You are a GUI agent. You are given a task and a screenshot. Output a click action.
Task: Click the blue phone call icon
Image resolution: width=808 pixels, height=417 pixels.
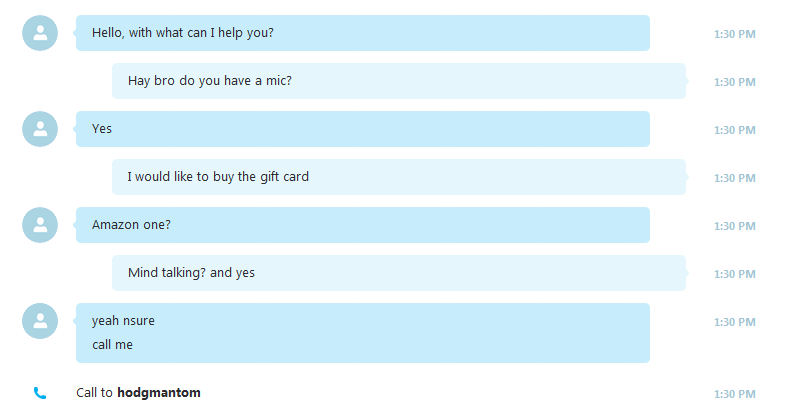(x=40, y=393)
